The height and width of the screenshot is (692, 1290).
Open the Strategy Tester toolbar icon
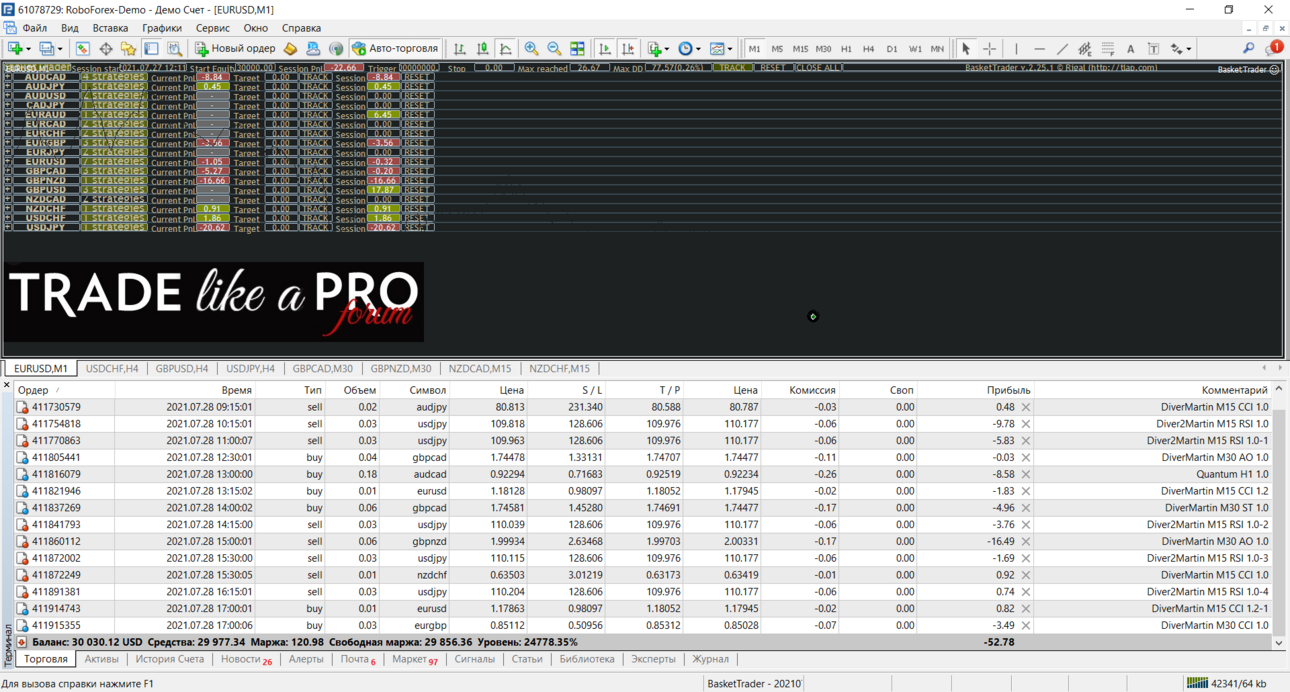(174, 48)
